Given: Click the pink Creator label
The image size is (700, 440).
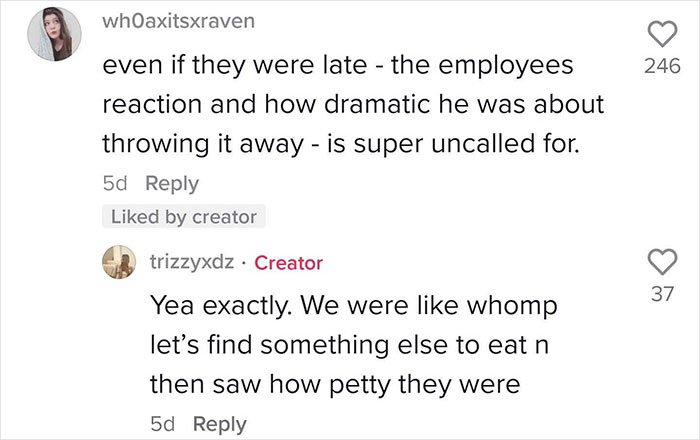Looking at the screenshot, I should click(x=289, y=263).
